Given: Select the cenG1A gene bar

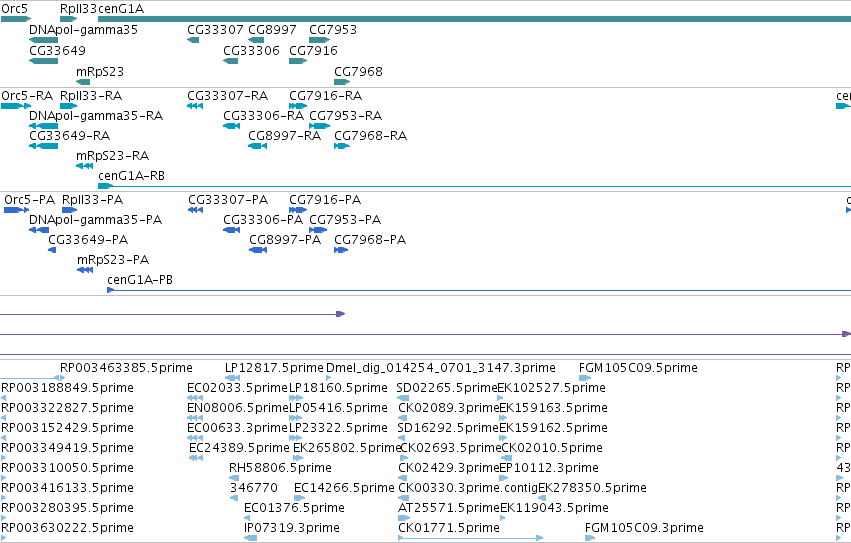Looking at the screenshot, I should coord(474,19).
